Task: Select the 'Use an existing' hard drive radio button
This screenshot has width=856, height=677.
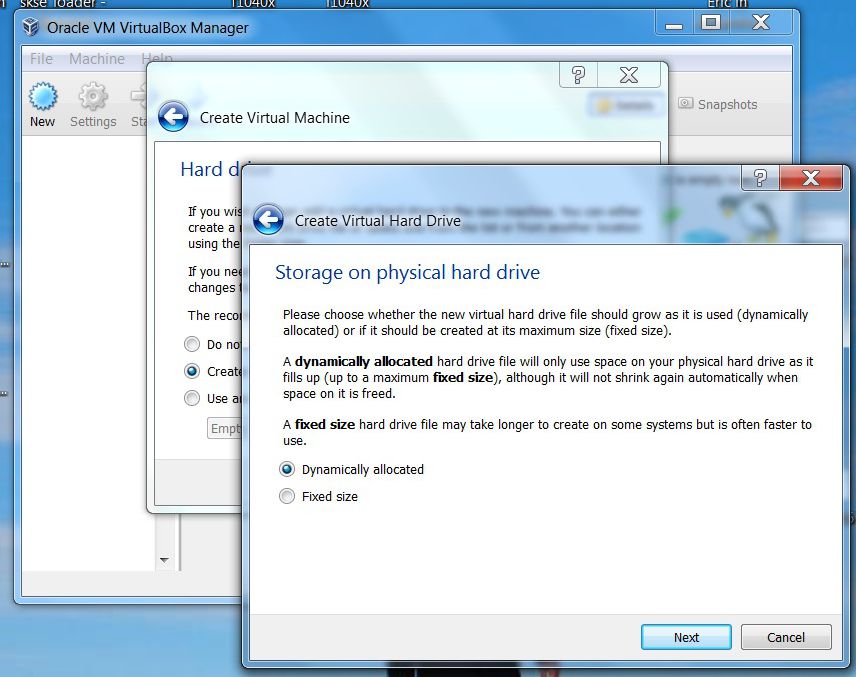Action: [192, 398]
